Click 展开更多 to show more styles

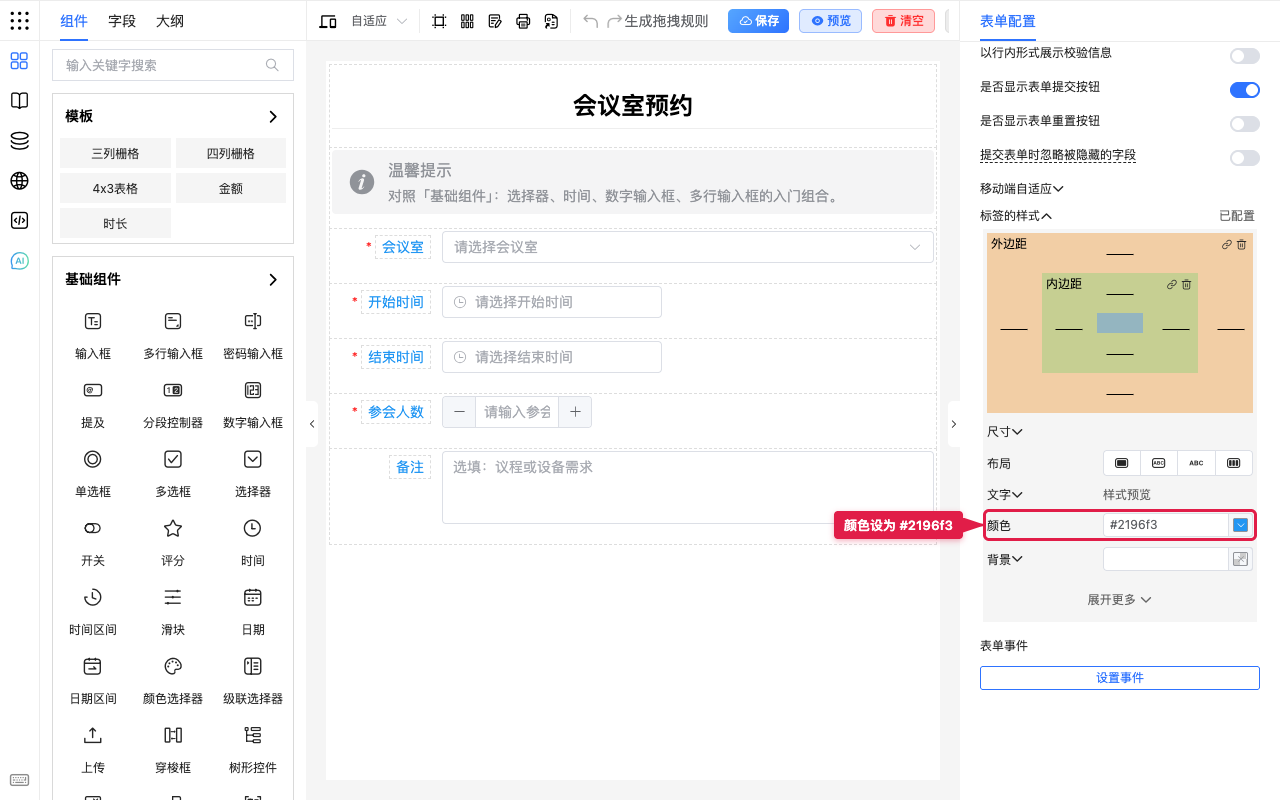point(1119,600)
